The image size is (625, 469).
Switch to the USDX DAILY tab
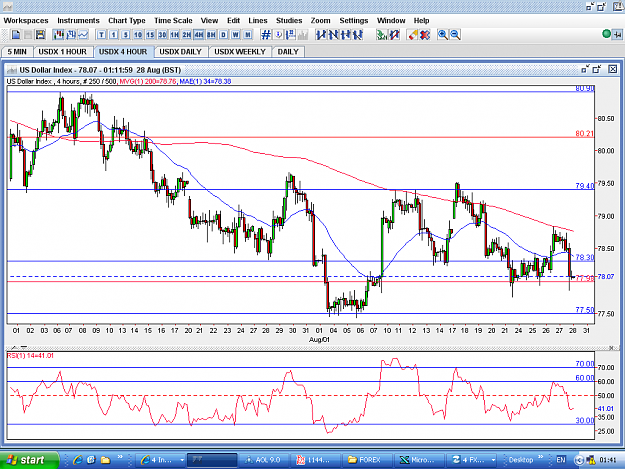coord(181,52)
